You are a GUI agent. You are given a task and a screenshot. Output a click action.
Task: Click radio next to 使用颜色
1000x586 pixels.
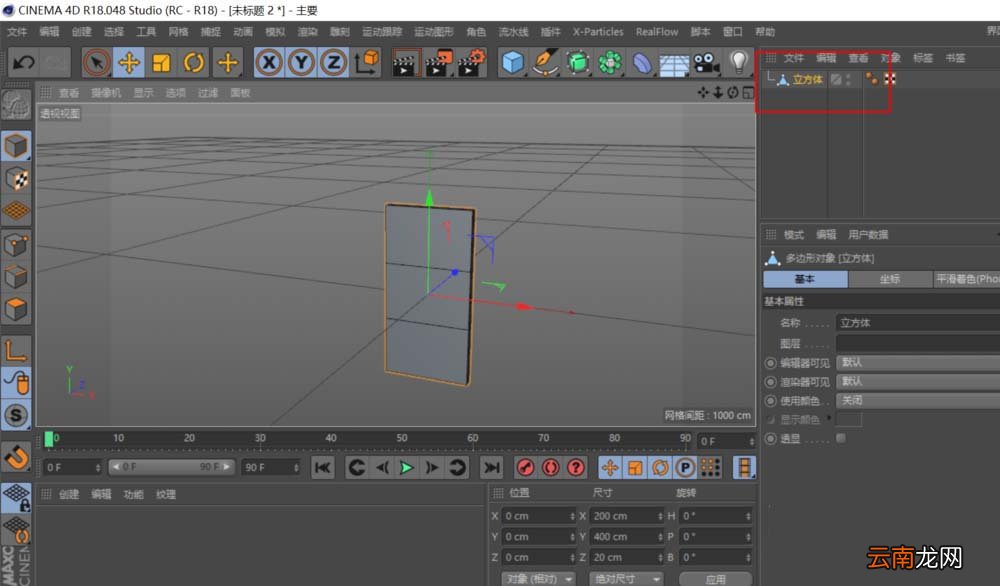(x=770, y=401)
